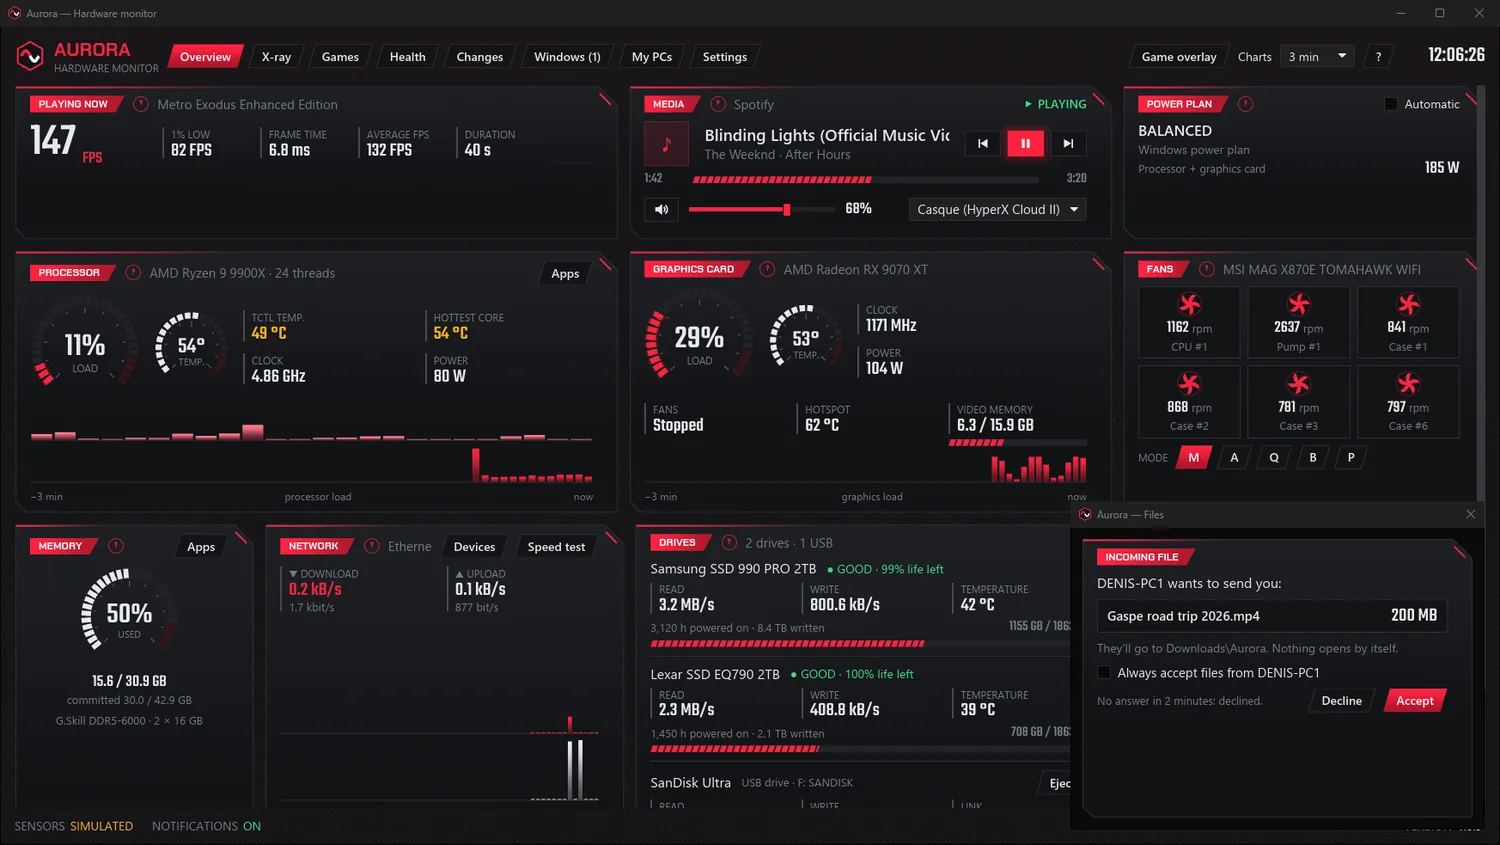
Task: Switch to the X-ray tab
Action: (x=276, y=57)
